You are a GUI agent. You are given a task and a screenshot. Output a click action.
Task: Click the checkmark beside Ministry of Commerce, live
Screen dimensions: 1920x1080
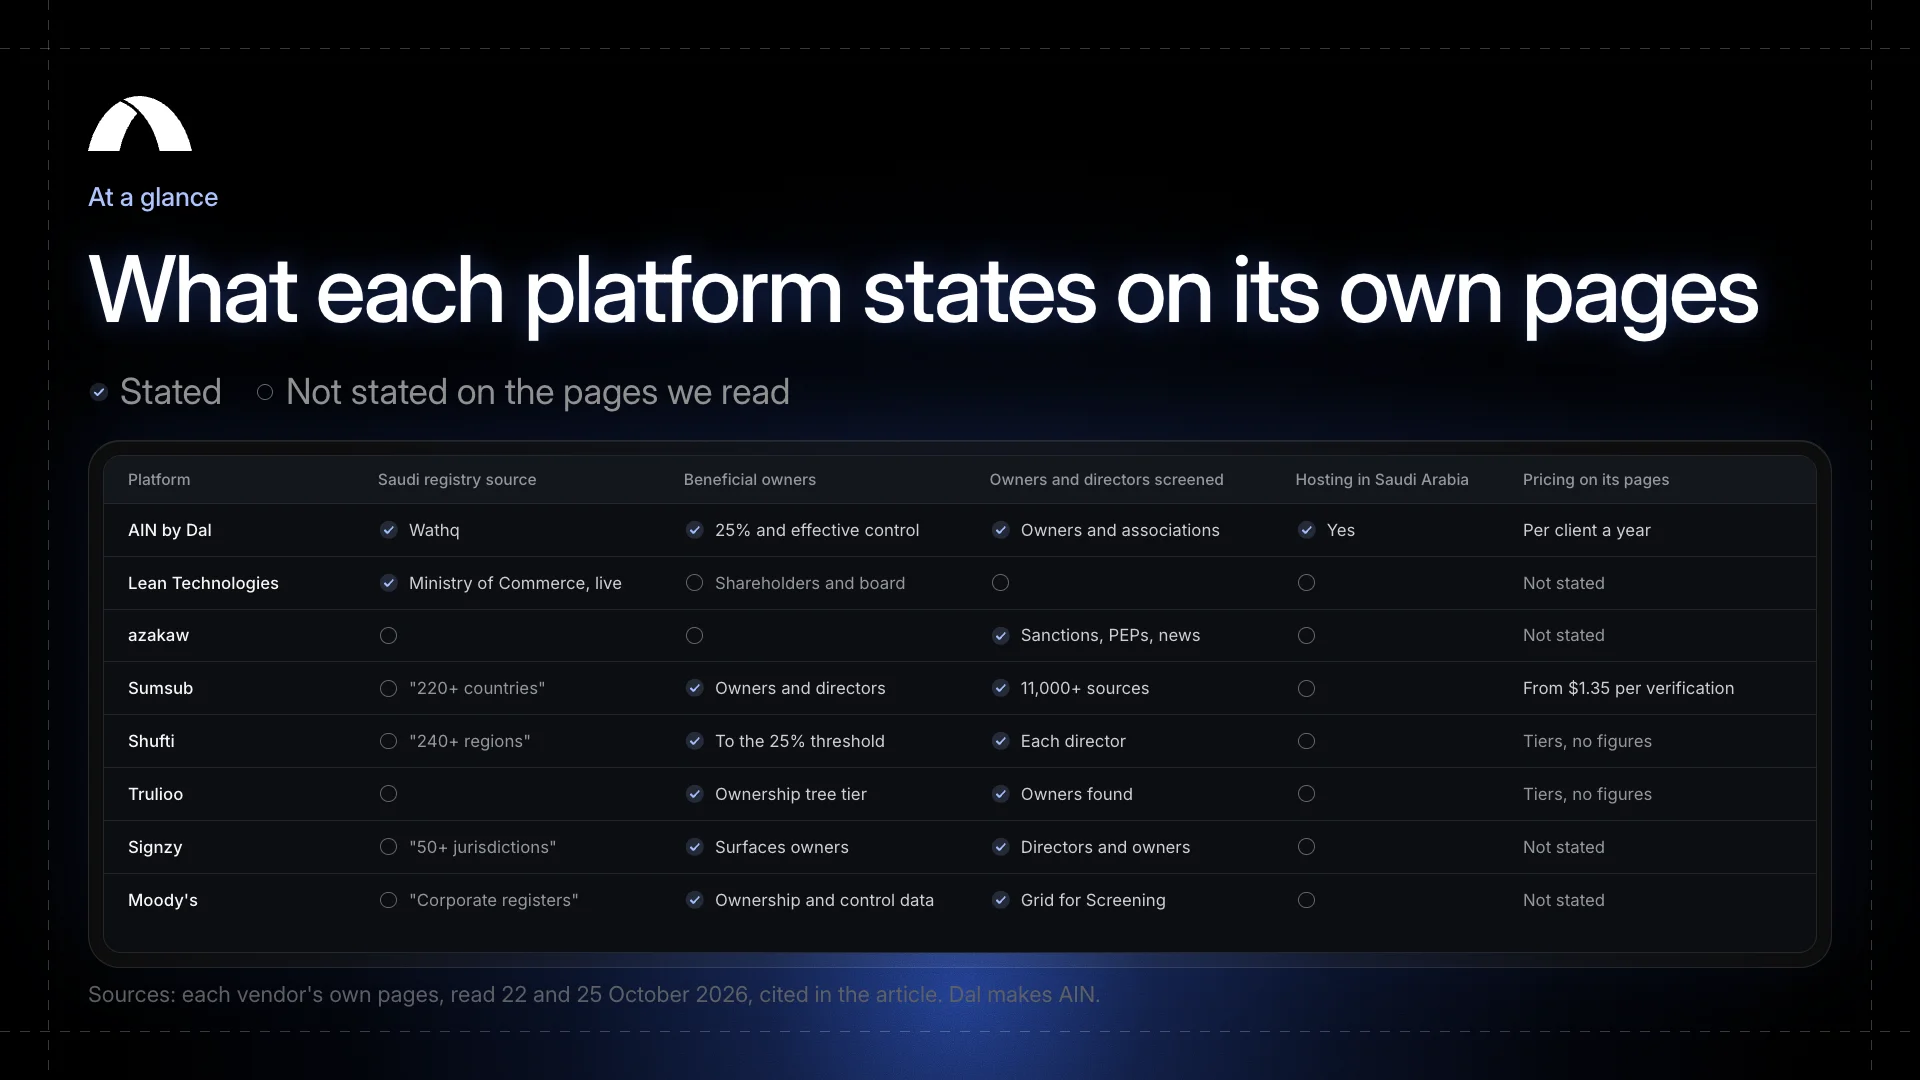[389, 583]
